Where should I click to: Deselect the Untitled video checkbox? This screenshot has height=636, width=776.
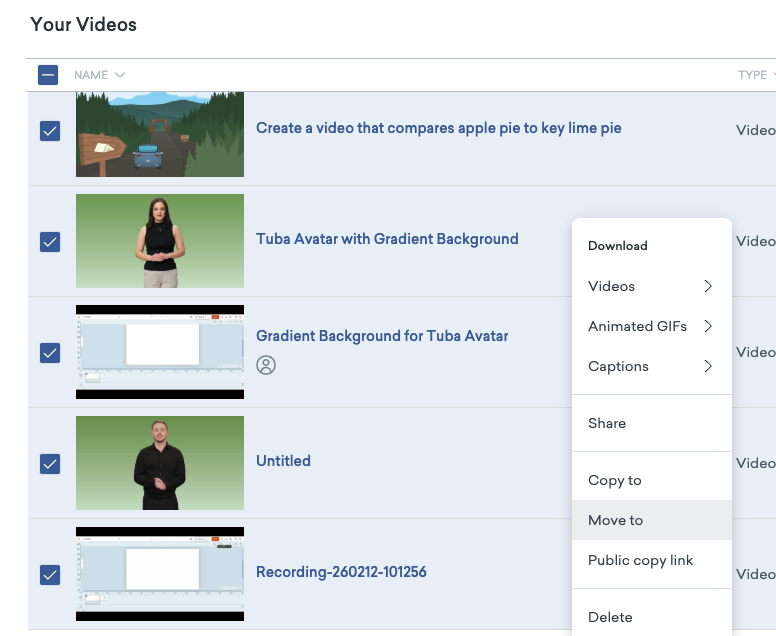[49, 464]
